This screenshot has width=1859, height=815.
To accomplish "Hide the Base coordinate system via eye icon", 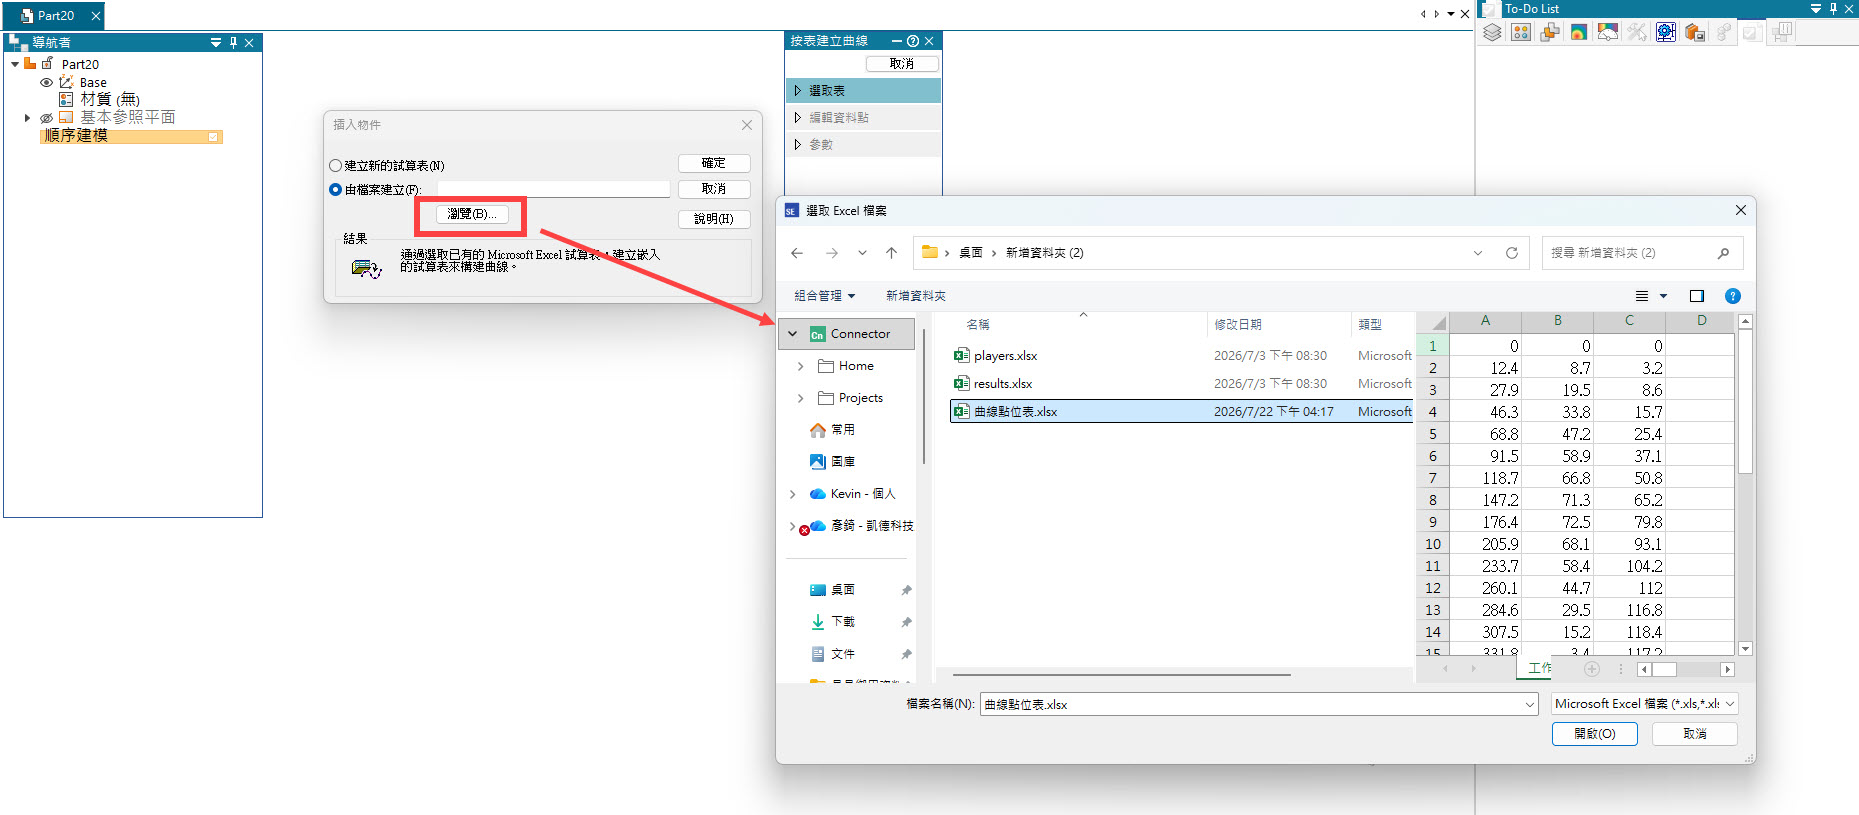I will 46,82.
